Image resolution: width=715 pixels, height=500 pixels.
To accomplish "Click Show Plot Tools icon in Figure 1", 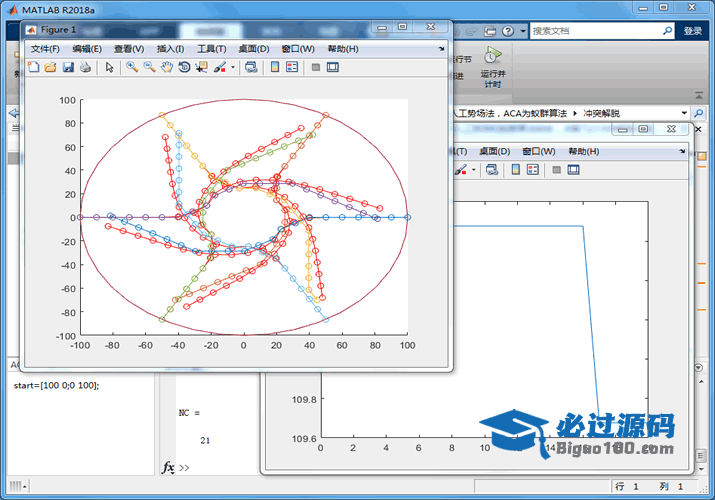I will click(x=333, y=67).
